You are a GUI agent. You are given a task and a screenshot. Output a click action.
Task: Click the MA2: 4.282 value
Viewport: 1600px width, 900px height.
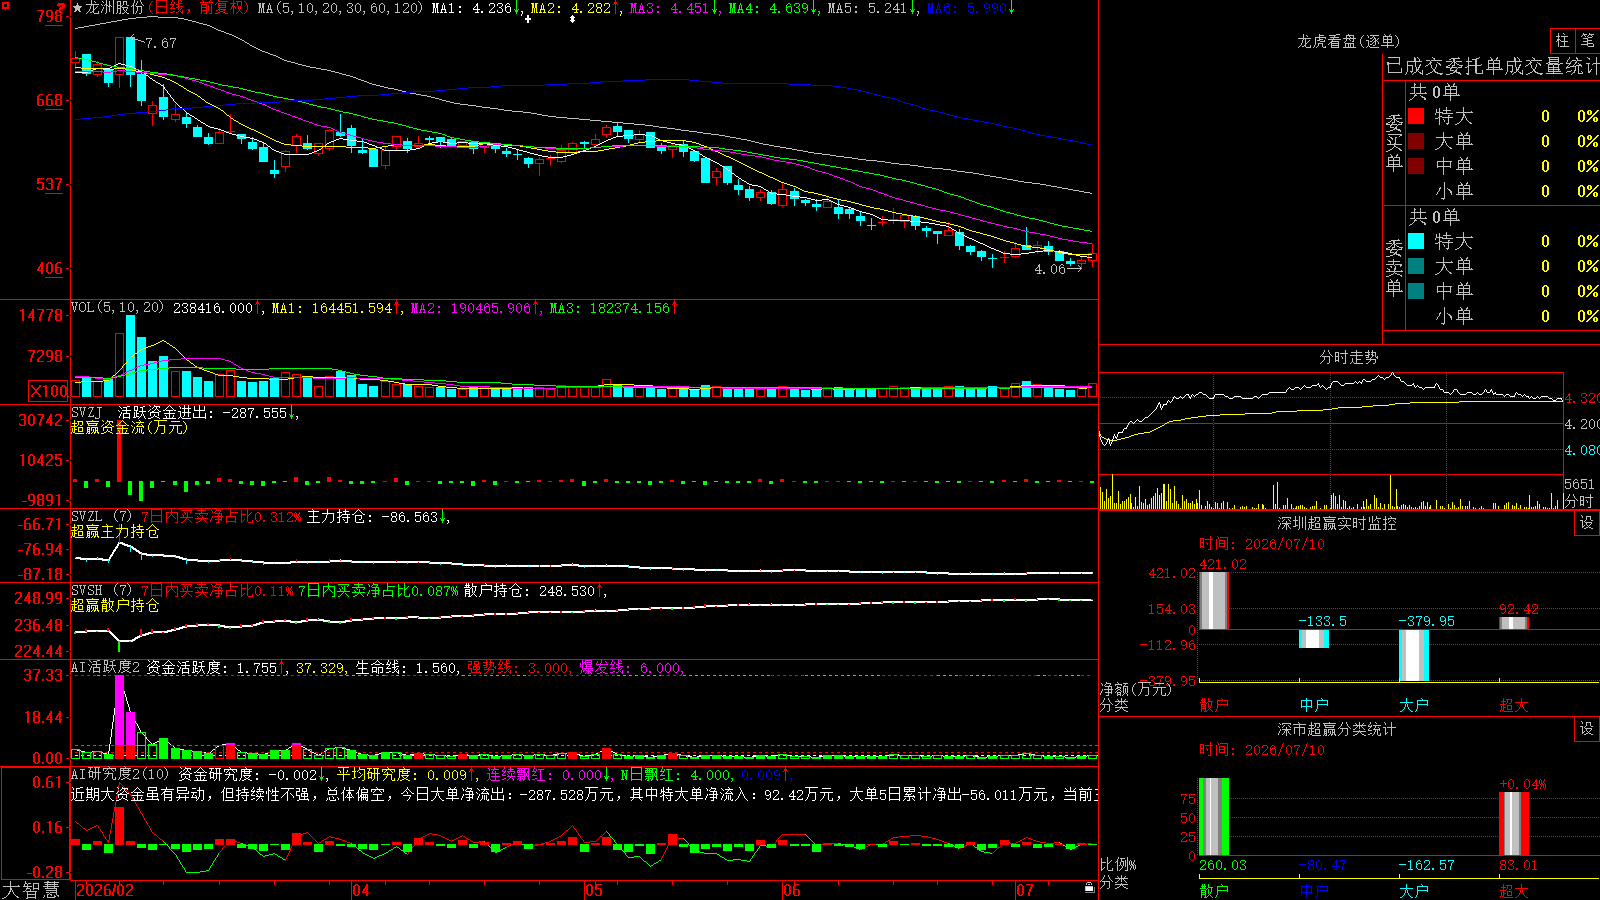(575, 8)
